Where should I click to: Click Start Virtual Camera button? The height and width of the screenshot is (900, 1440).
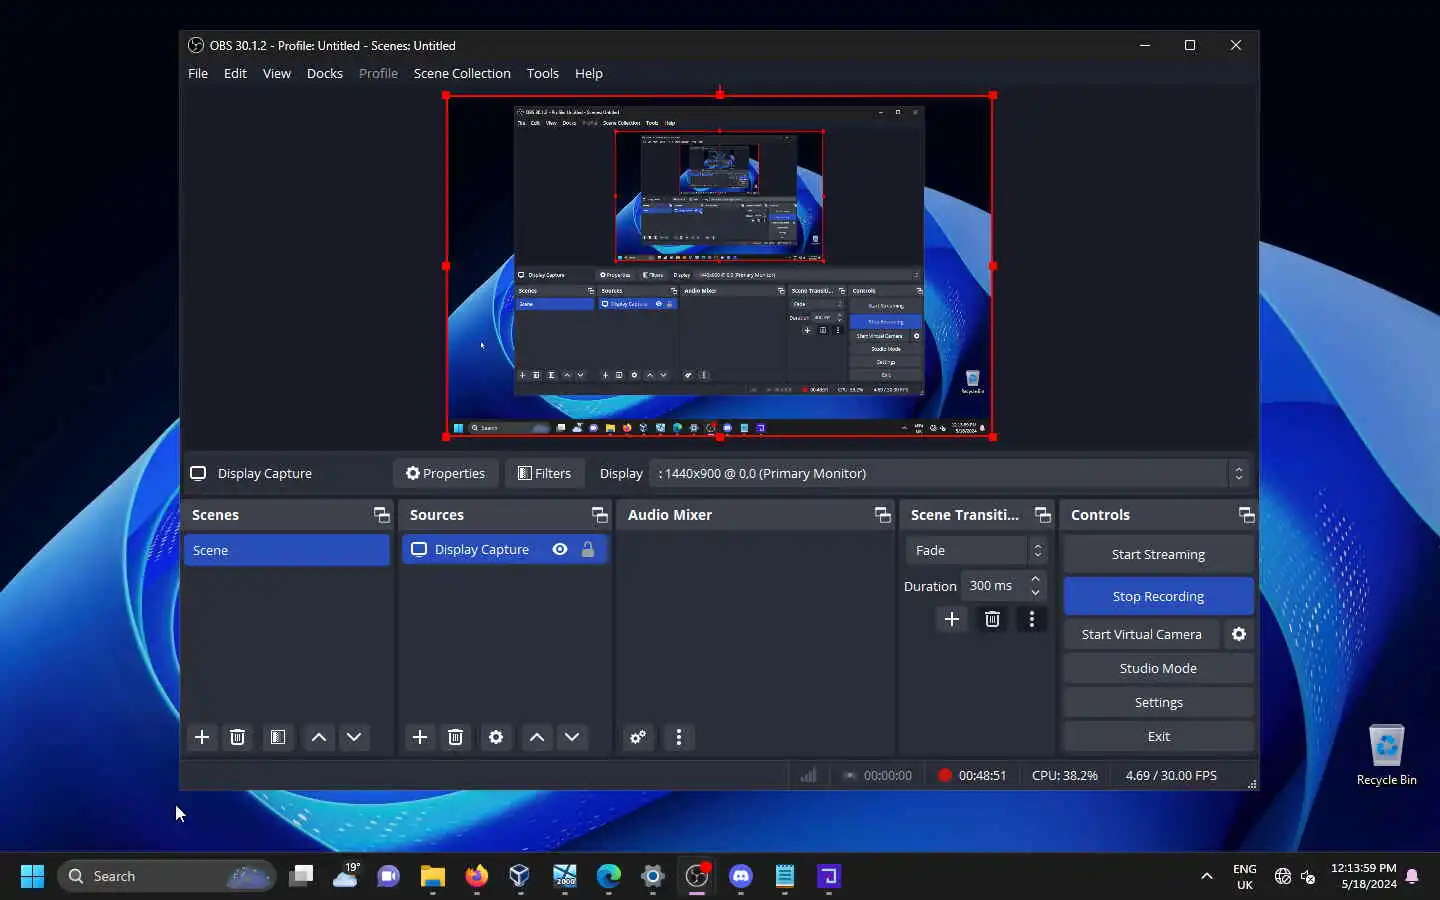(x=1141, y=634)
